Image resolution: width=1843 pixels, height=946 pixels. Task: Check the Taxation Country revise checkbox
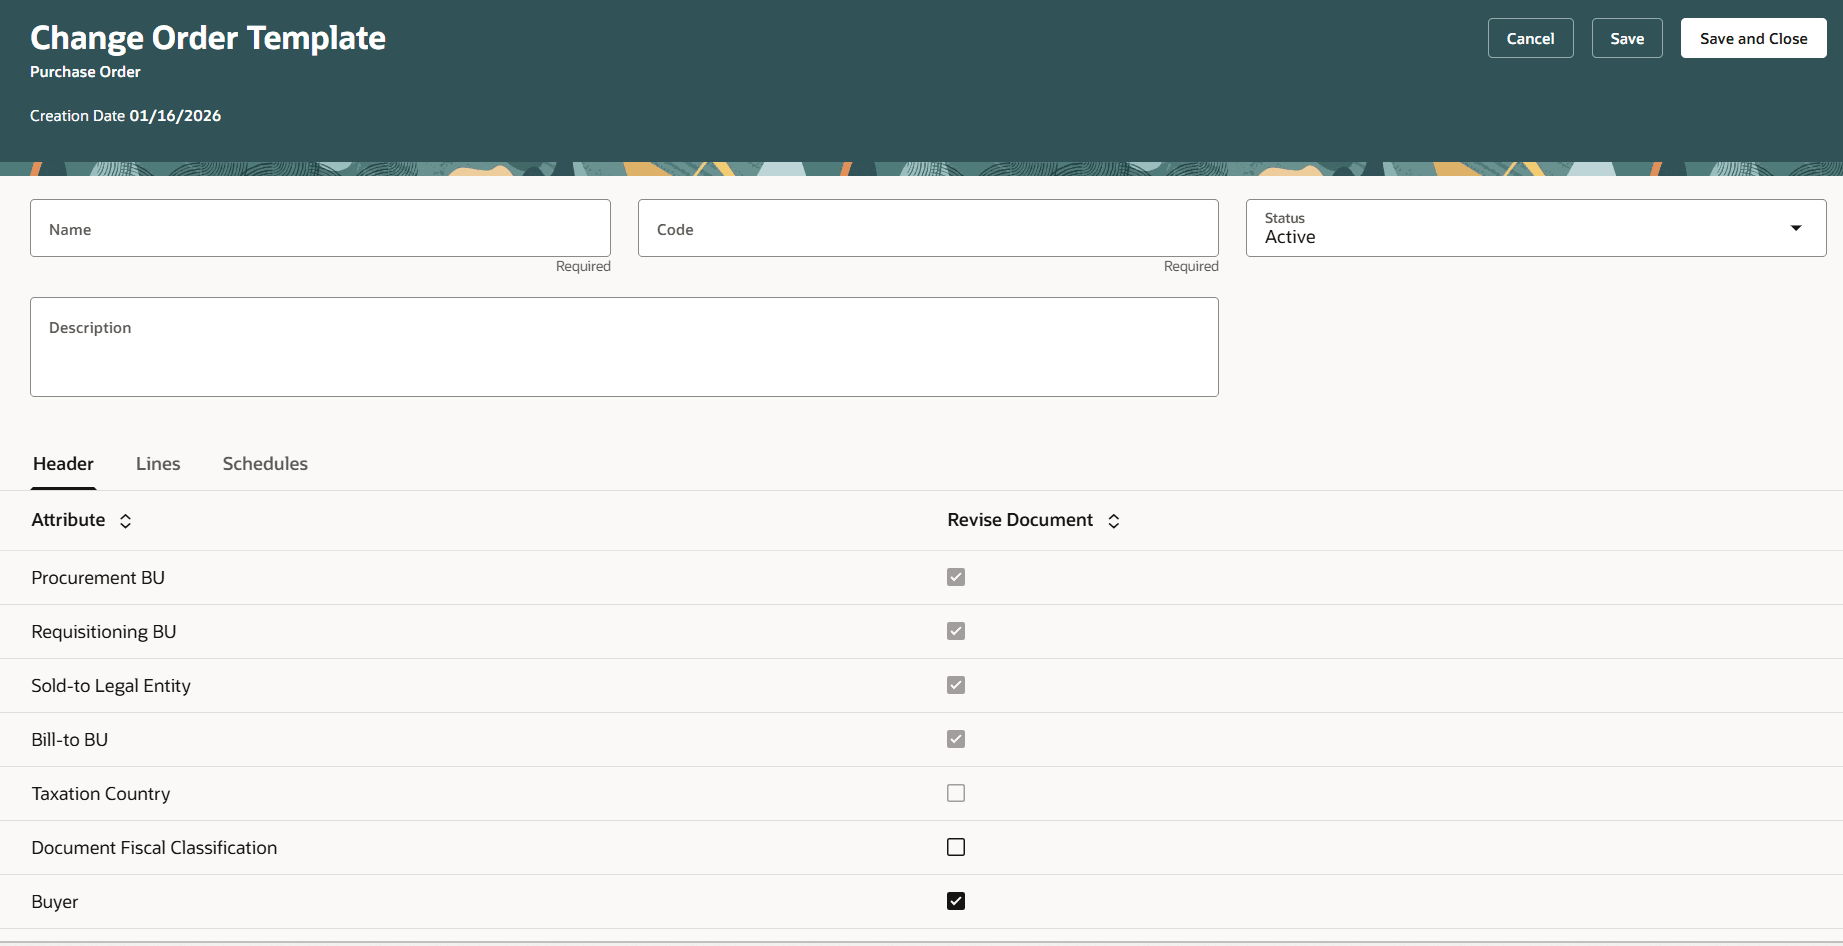click(x=956, y=793)
